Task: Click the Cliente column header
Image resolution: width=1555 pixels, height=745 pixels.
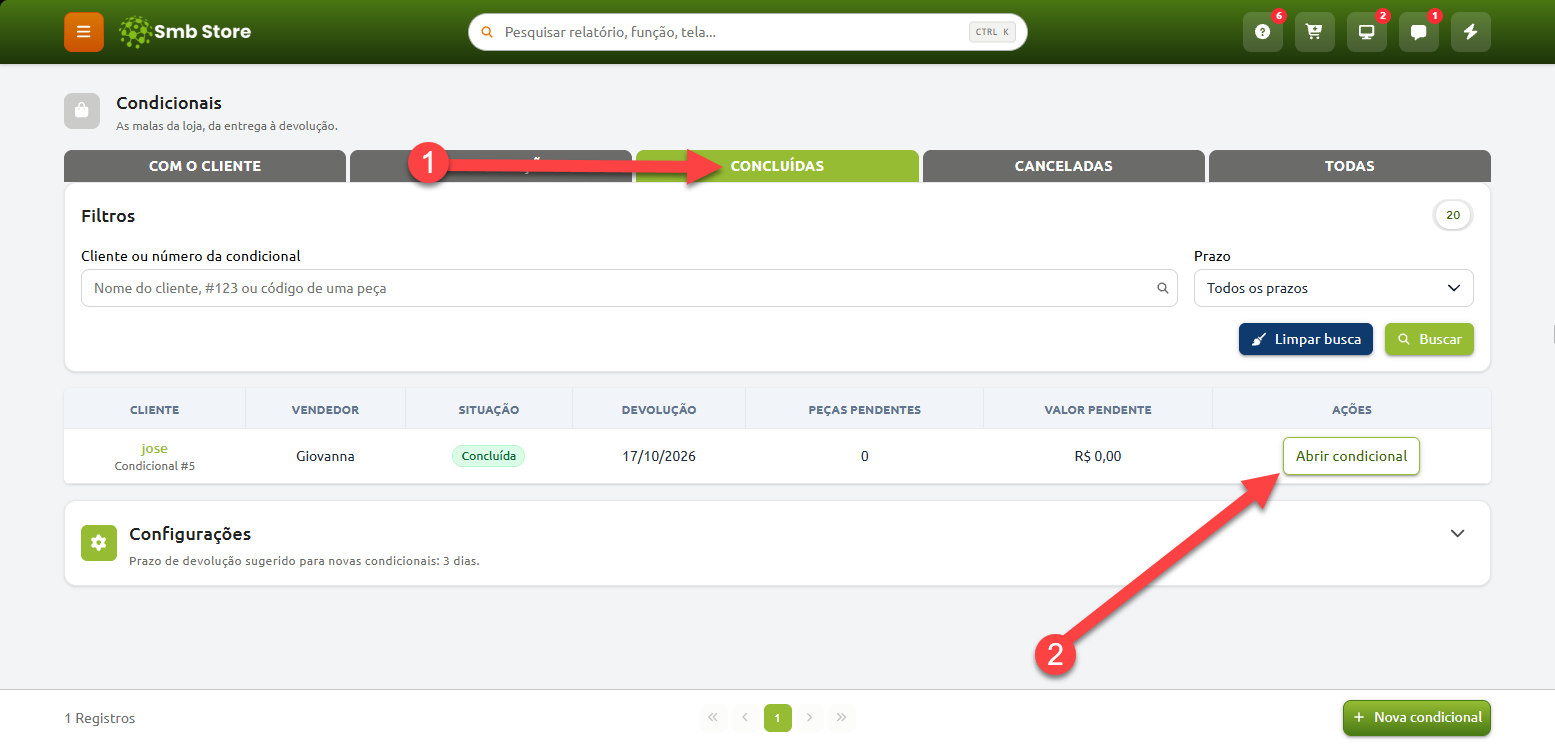Action: tap(155, 410)
